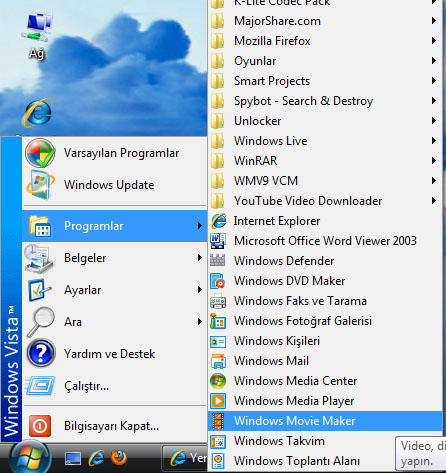Expand the YouTube Video Downloader folder arrow
The width and height of the screenshot is (446, 473).
click(434, 200)
